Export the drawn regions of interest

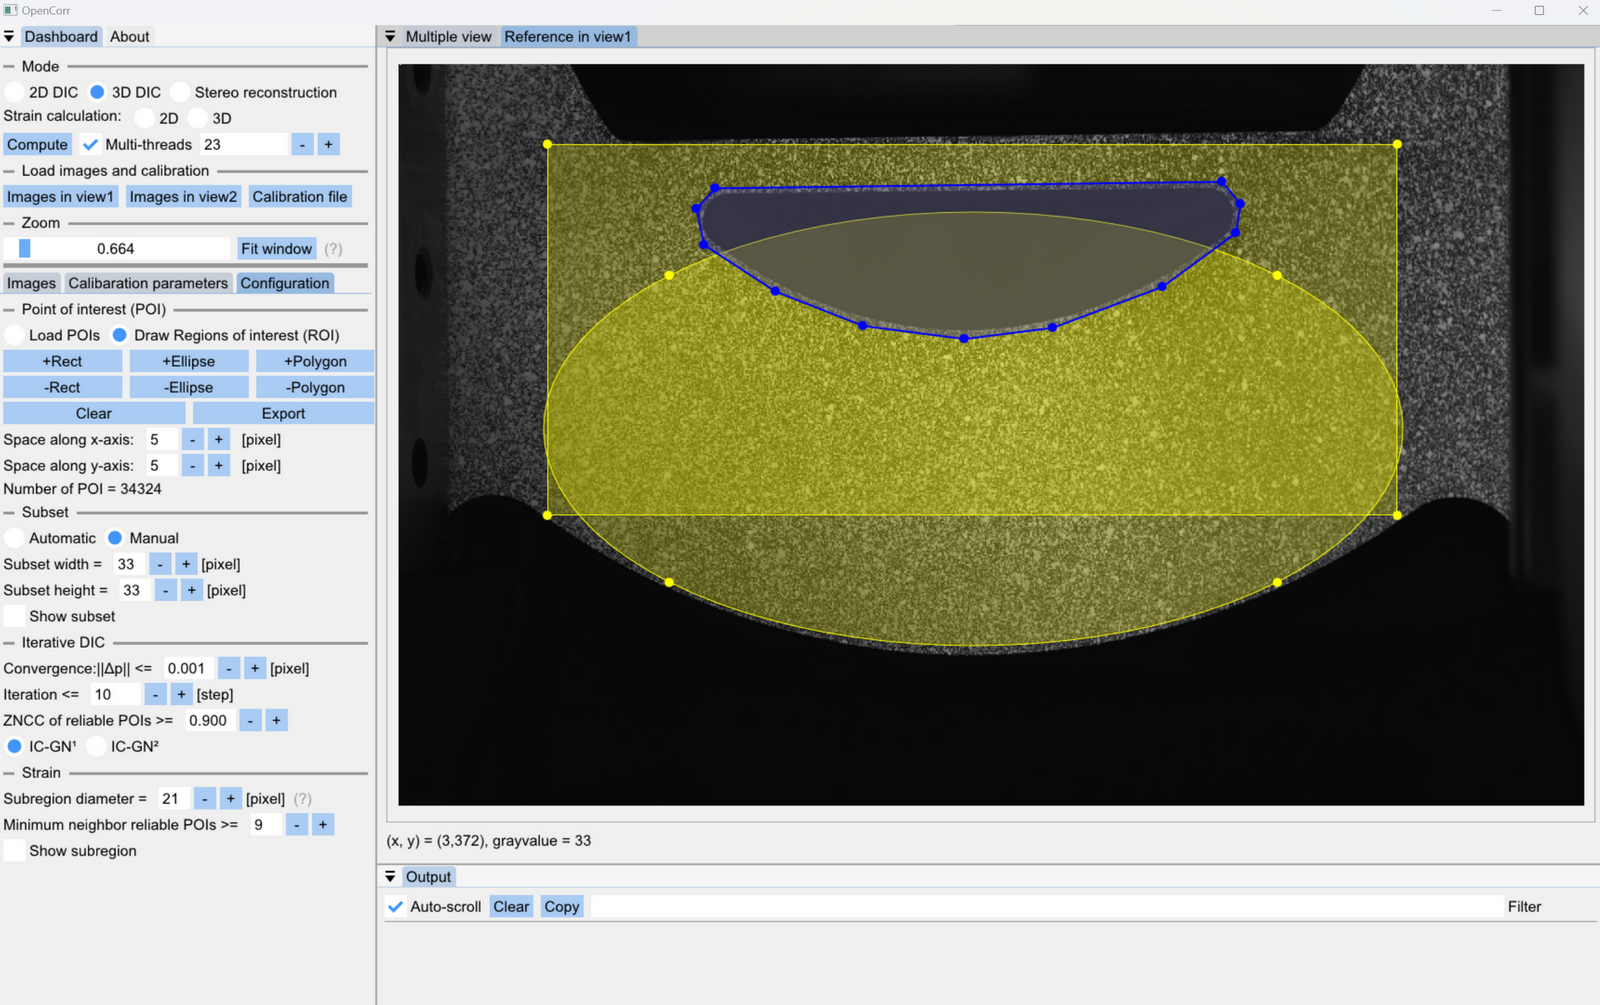click(283, 412)
